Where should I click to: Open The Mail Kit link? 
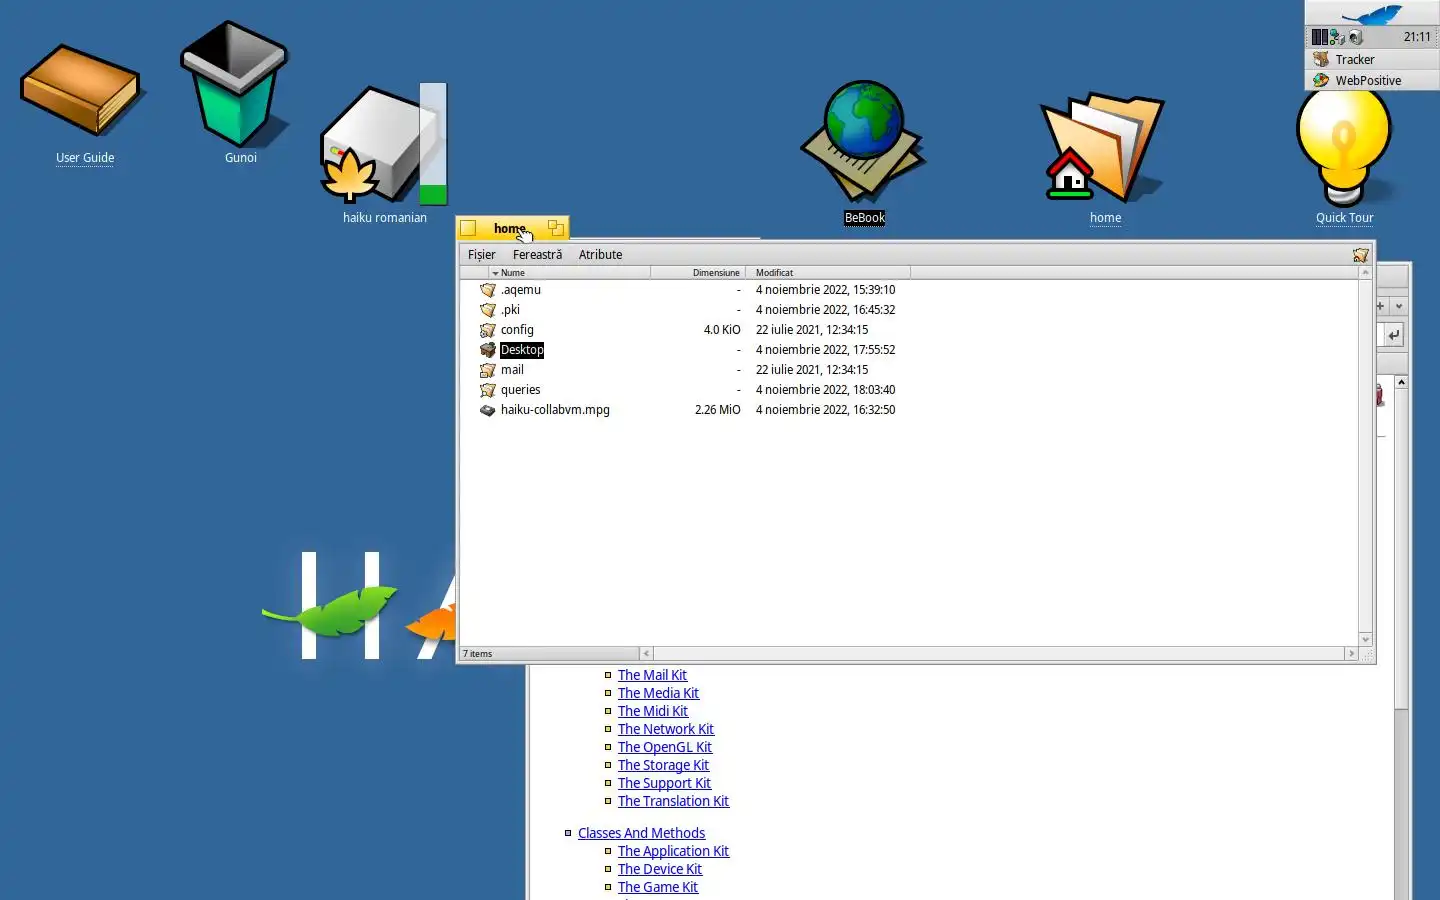652,675
